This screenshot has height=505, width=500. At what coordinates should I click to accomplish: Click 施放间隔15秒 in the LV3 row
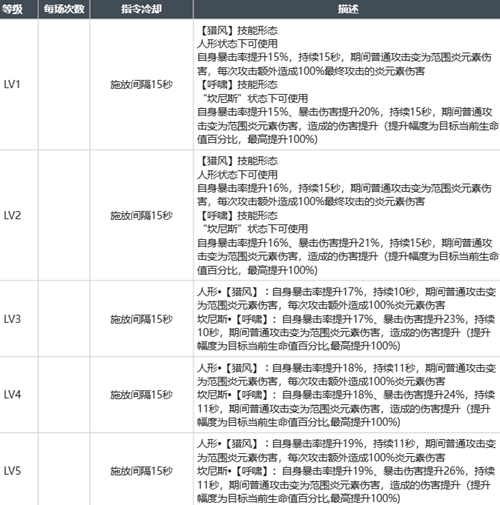pyautogui.click(x=141, y=319)
